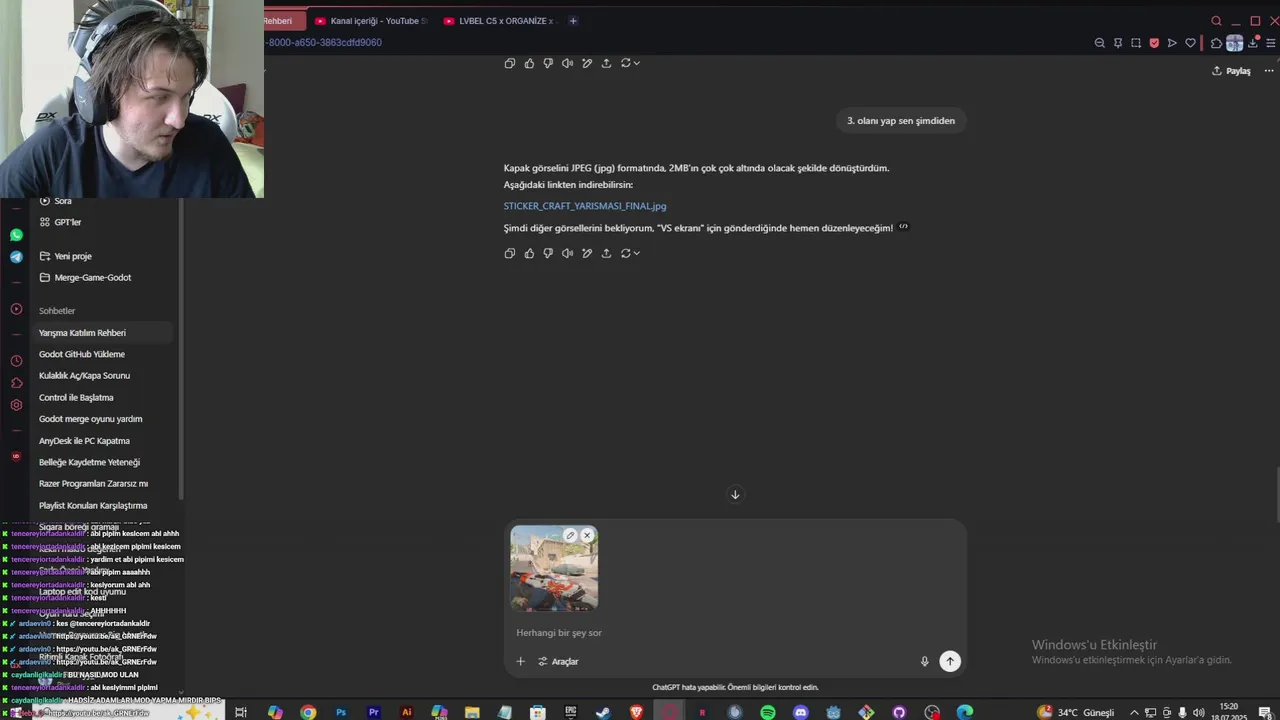The height and width of the screenshot is (720, 1280).
Task: Open a new browser tab
Action: 573,21
